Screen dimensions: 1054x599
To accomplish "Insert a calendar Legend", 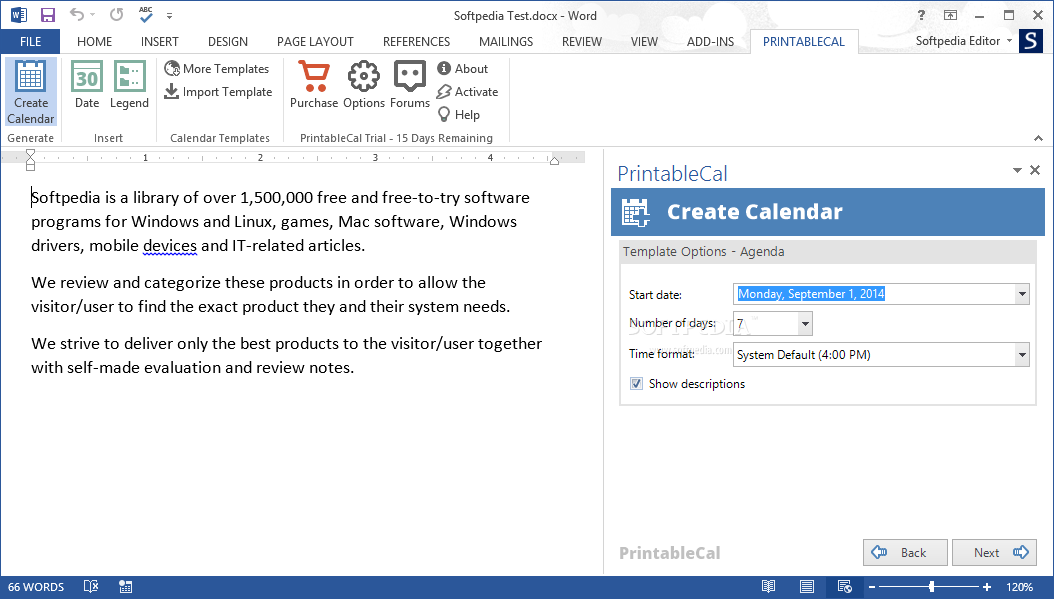I will (129, 85).
